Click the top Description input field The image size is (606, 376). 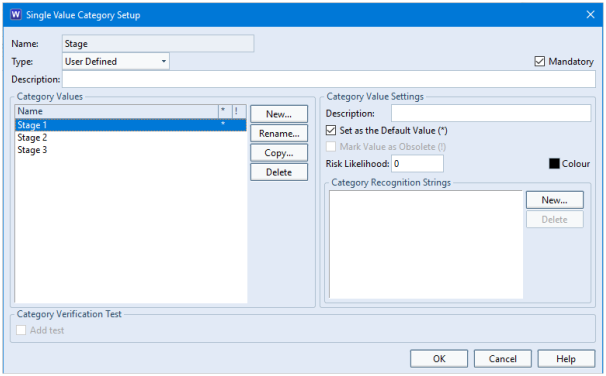(329, 79)
